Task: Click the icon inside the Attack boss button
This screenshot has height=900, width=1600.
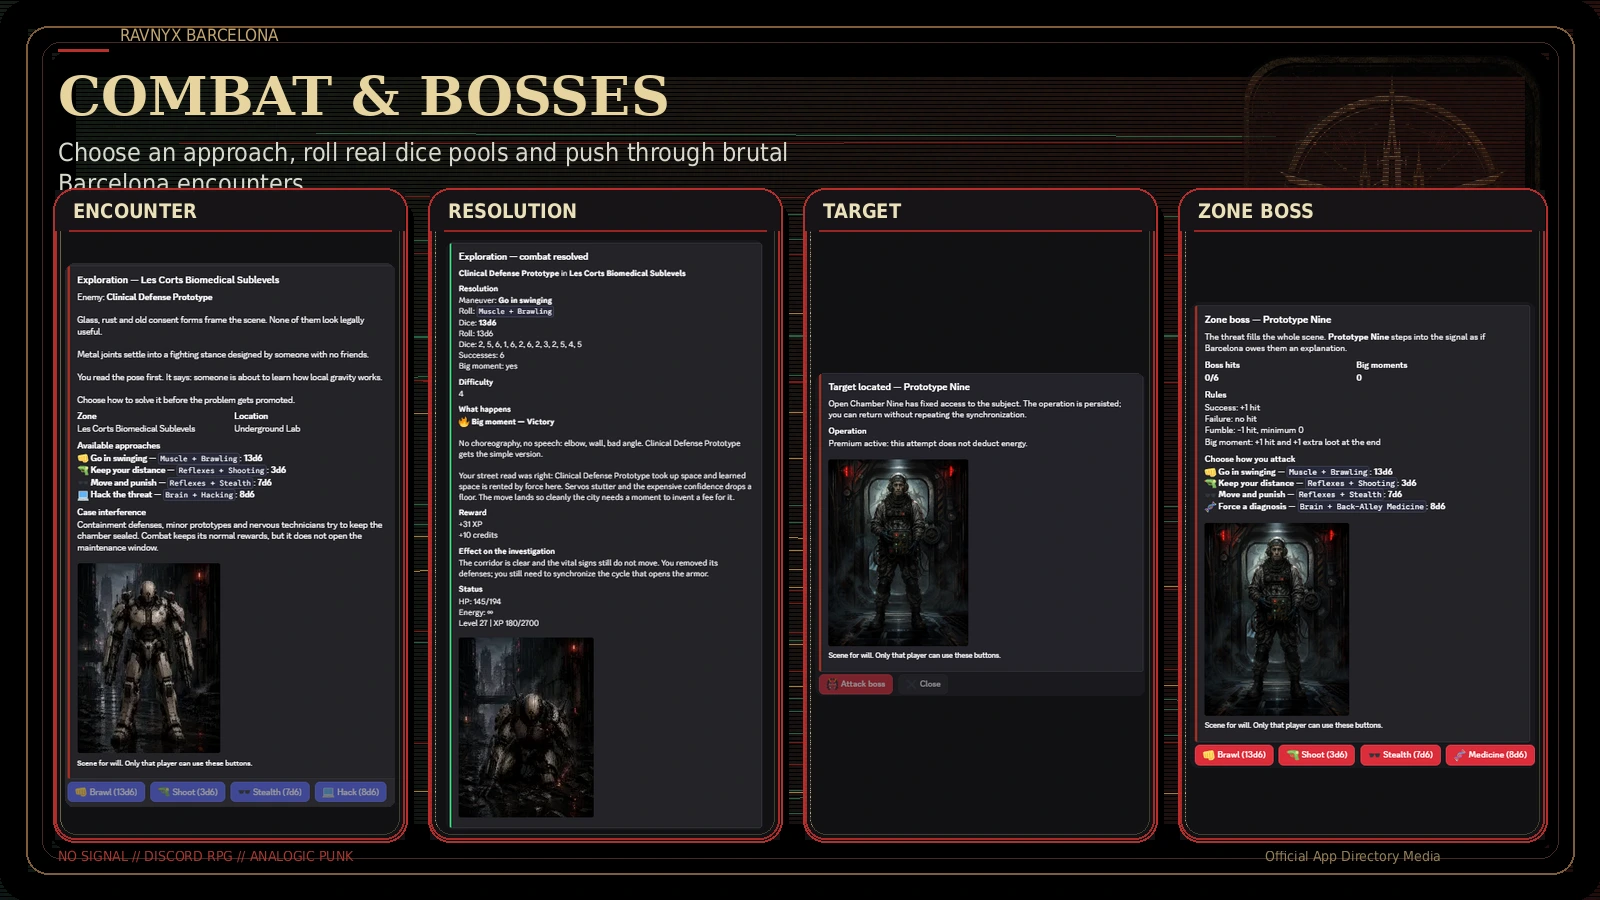Action: [x=832, y=684]
